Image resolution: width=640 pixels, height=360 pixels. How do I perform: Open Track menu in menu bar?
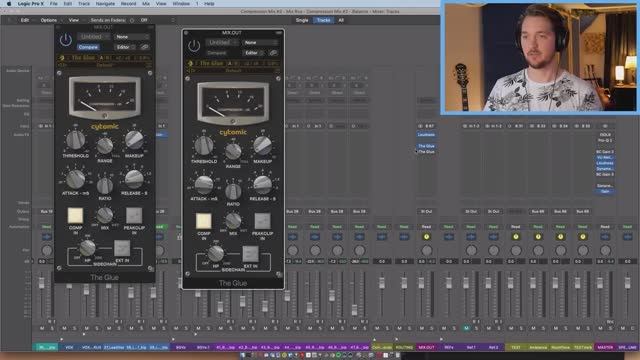click(84, 4)
